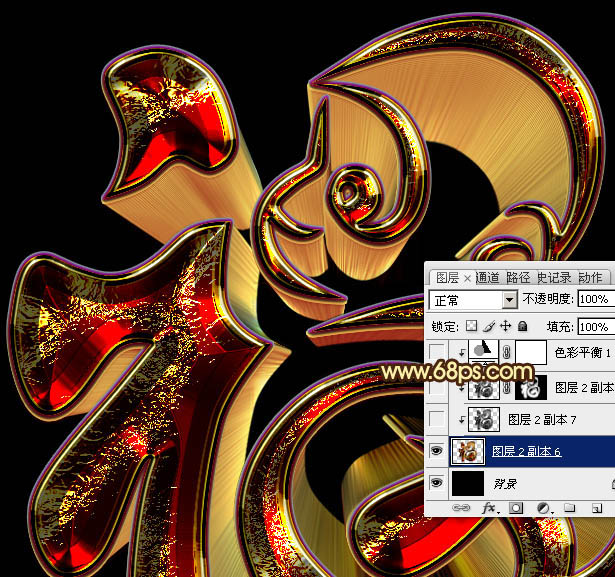The height and width of the screenshot is (577, 615).
Task: Hide the 背景 layer
Action: pos(436,484)
